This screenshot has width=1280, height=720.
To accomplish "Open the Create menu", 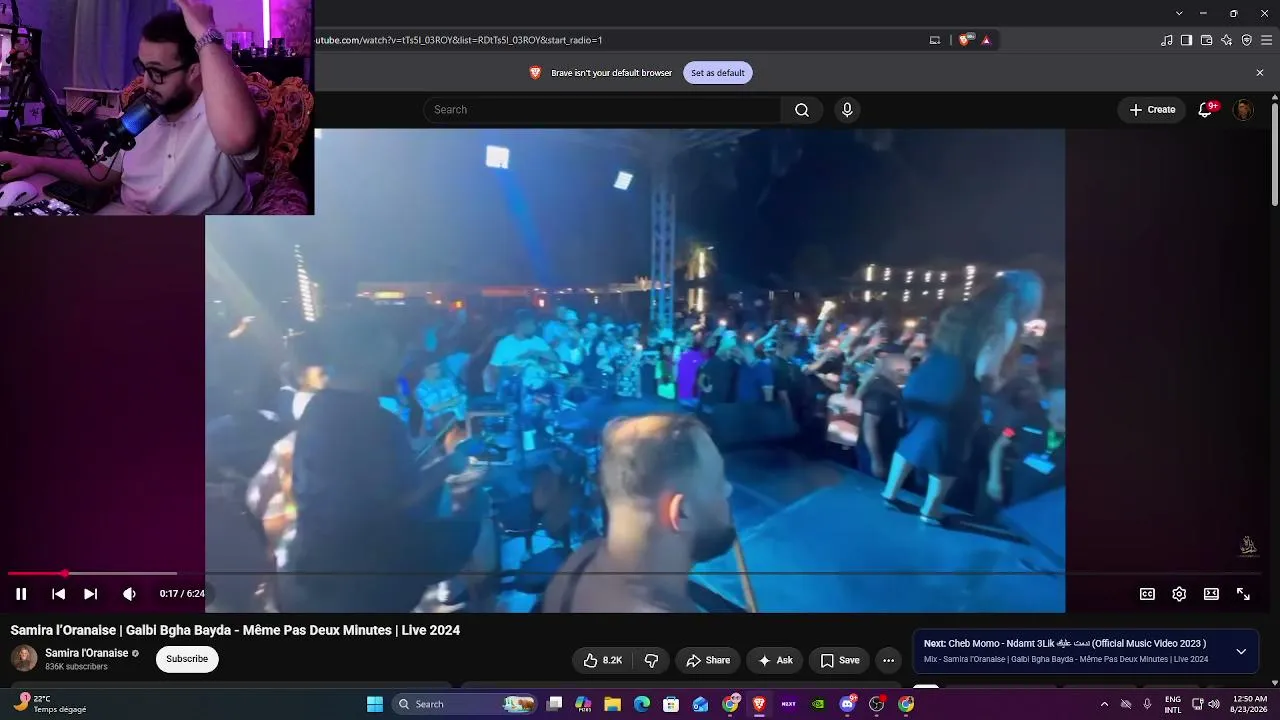I will (x=1152, y=110).
